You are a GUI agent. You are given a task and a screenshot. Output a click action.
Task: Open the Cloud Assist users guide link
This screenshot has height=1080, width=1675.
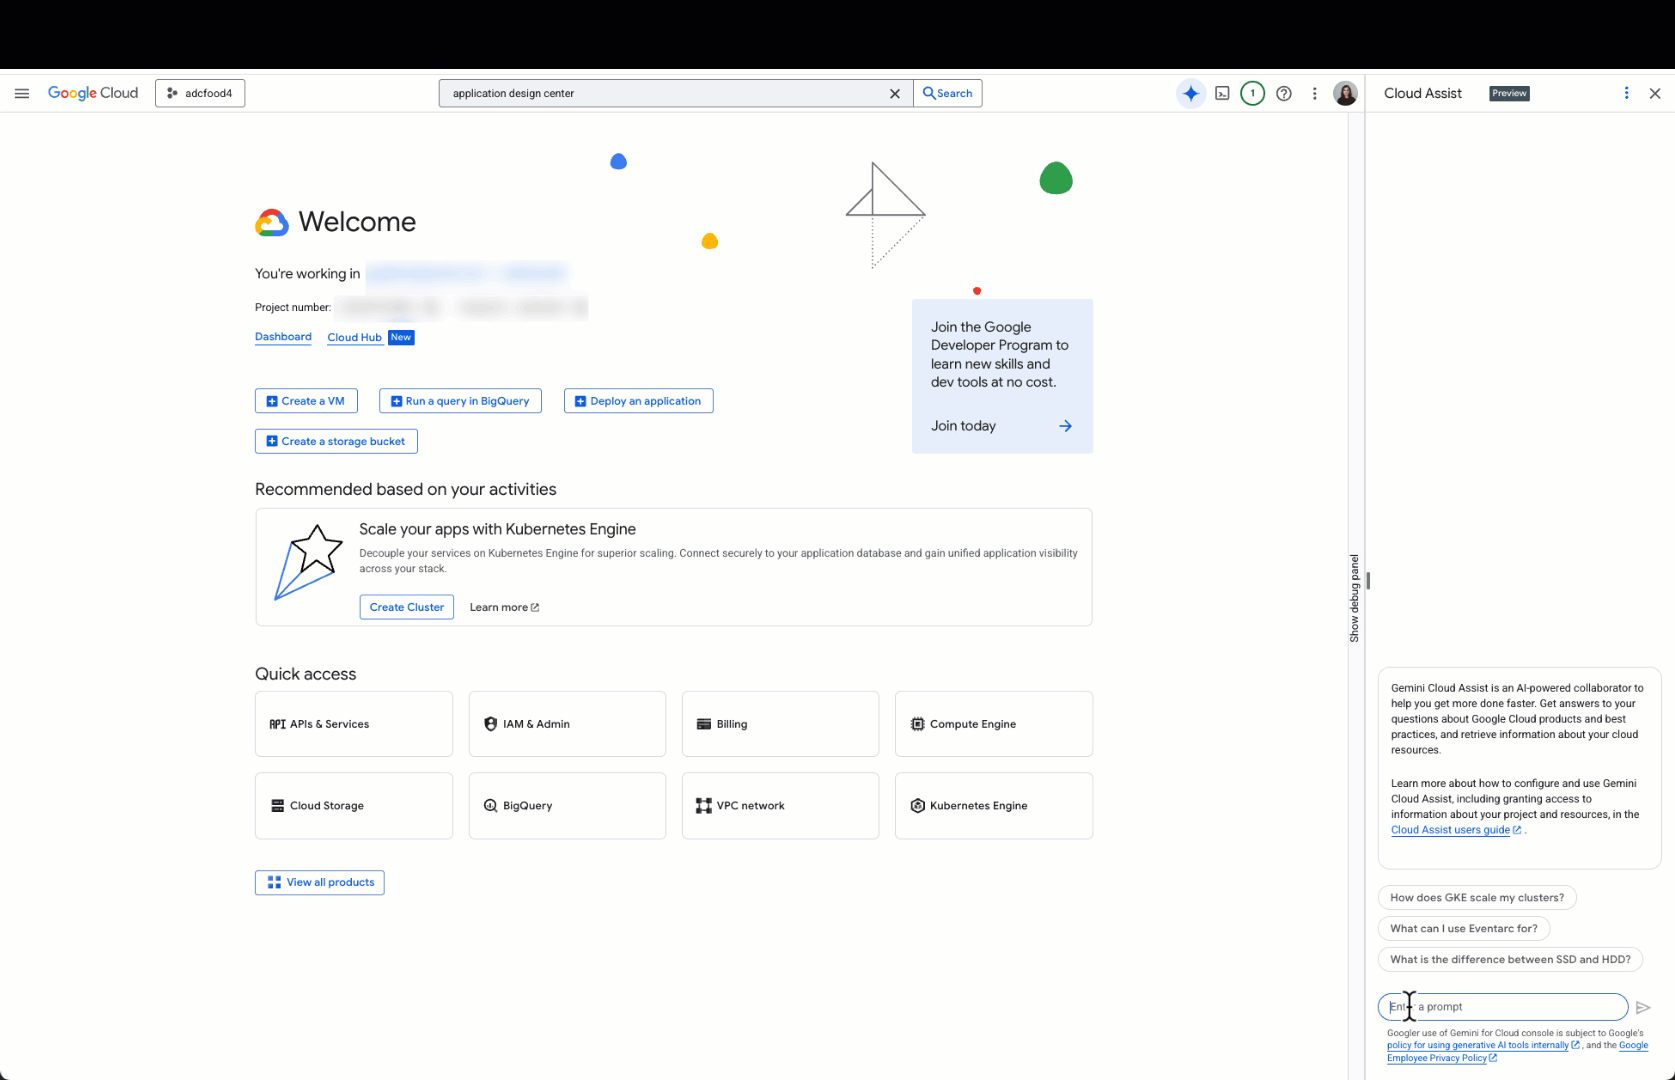pos(1451,829)
